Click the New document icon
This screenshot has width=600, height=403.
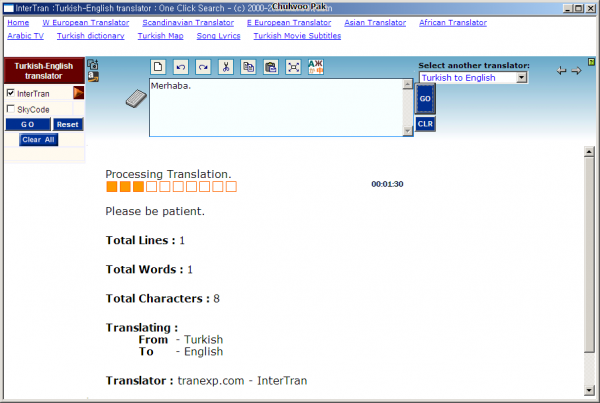[x=158, y=67]
